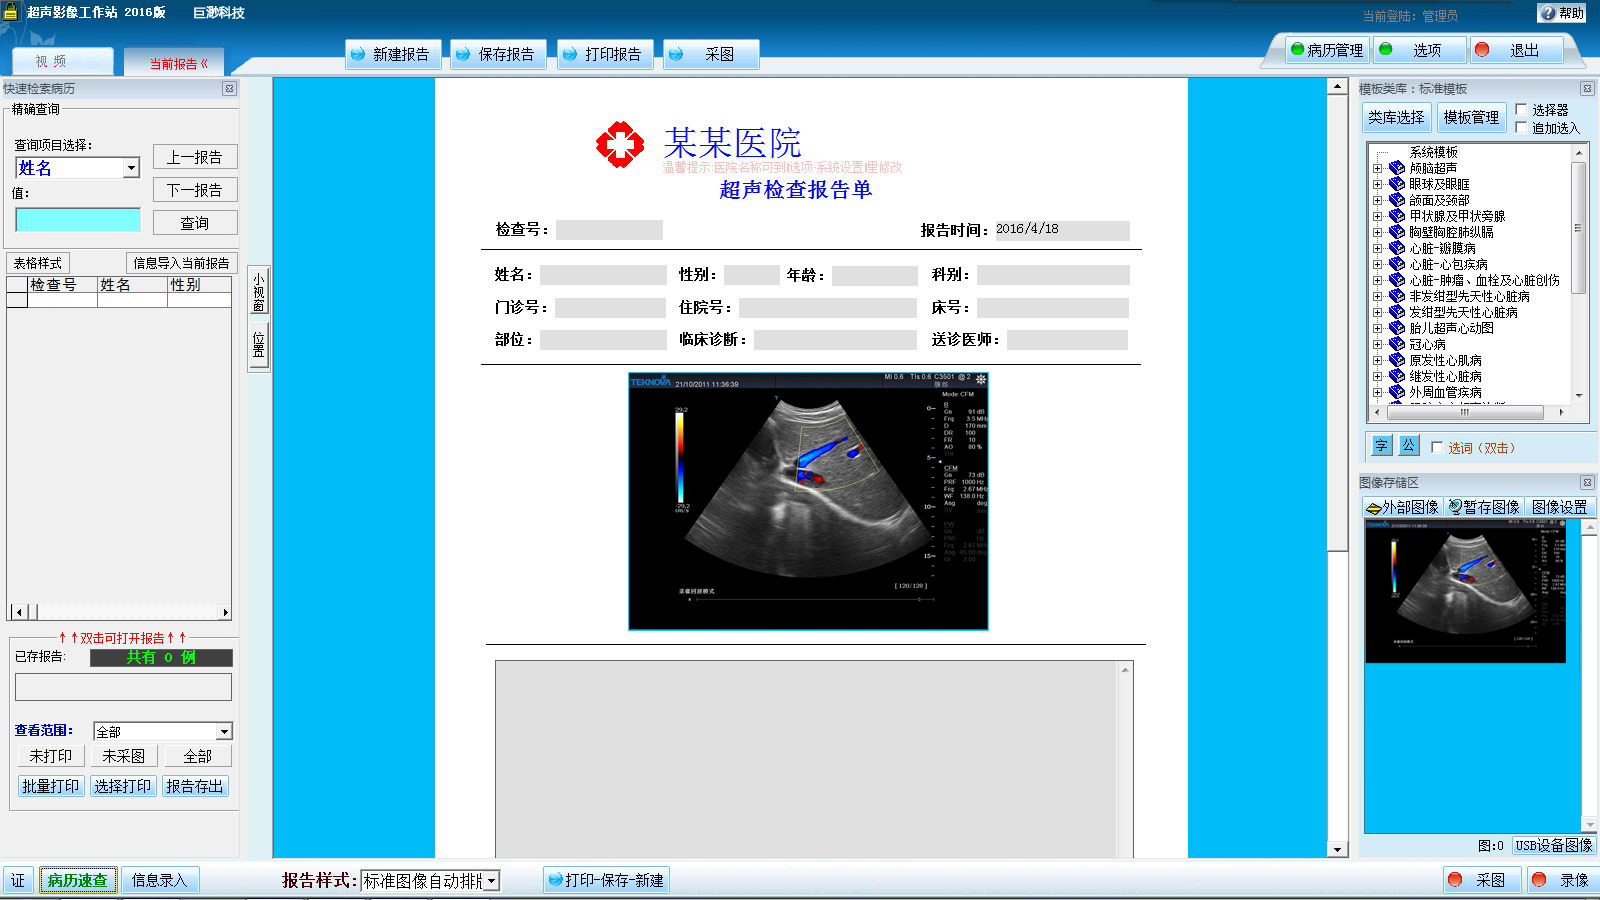Open 模板管理 template management
This screenshot has width=1600, height=900.
tap(1471, 117)
